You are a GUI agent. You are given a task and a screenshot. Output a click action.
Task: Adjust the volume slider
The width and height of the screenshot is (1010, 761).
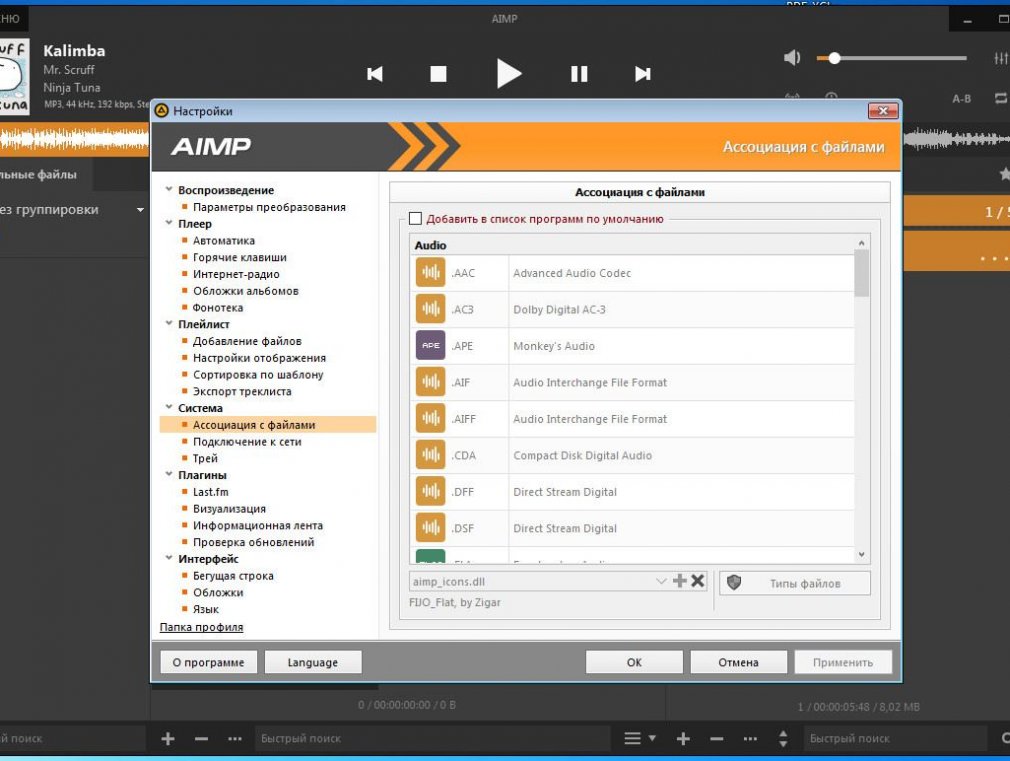click(891, 58)
